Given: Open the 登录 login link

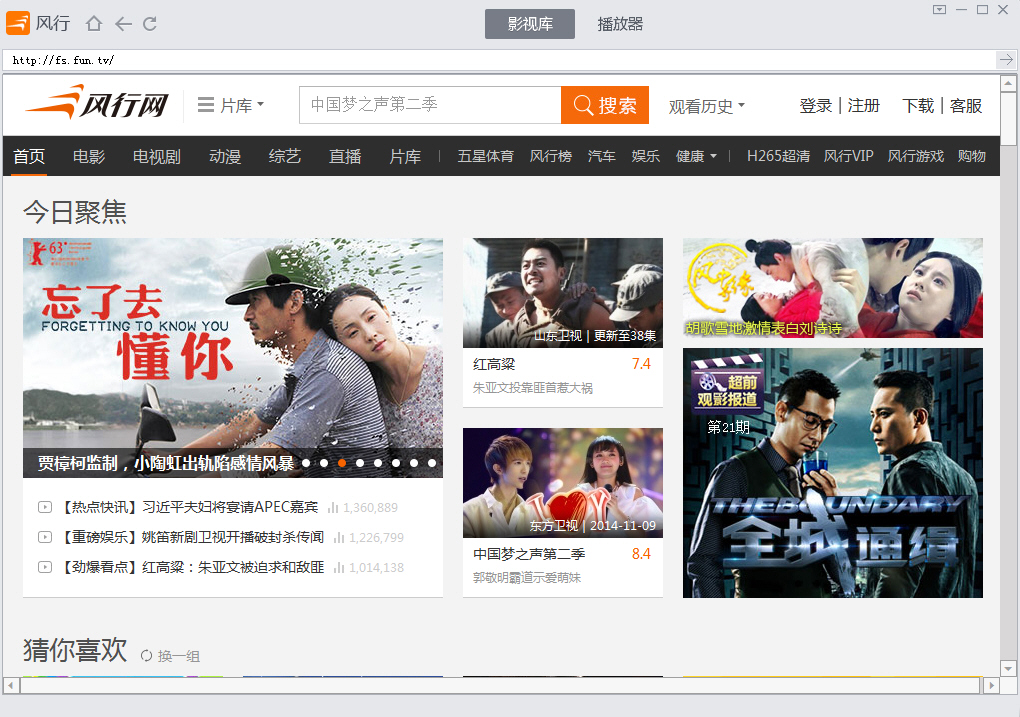Looking at the screenshot, I should 816,105.
